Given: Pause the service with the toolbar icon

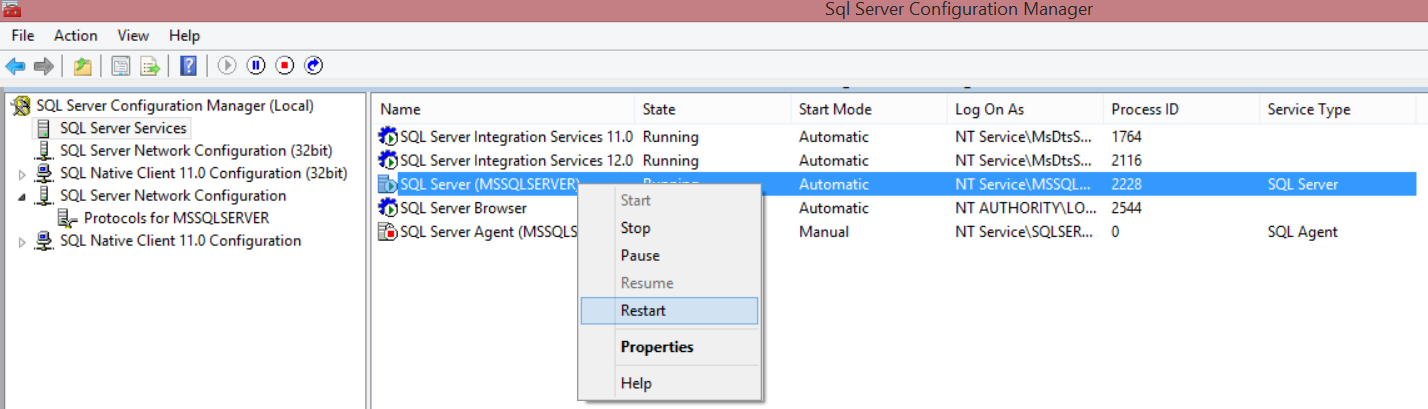Looking at the screenshot, I should [x=256, y=66].
